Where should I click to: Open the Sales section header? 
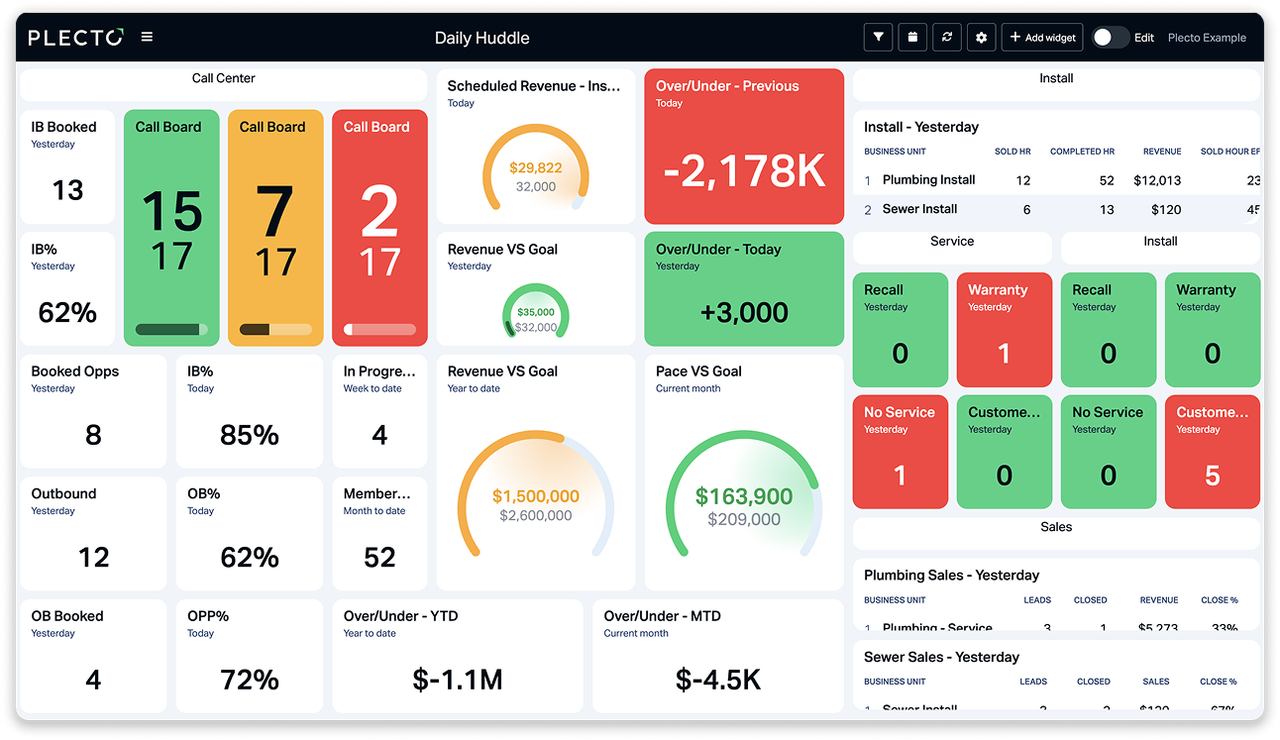click(x=1056, y=527)
